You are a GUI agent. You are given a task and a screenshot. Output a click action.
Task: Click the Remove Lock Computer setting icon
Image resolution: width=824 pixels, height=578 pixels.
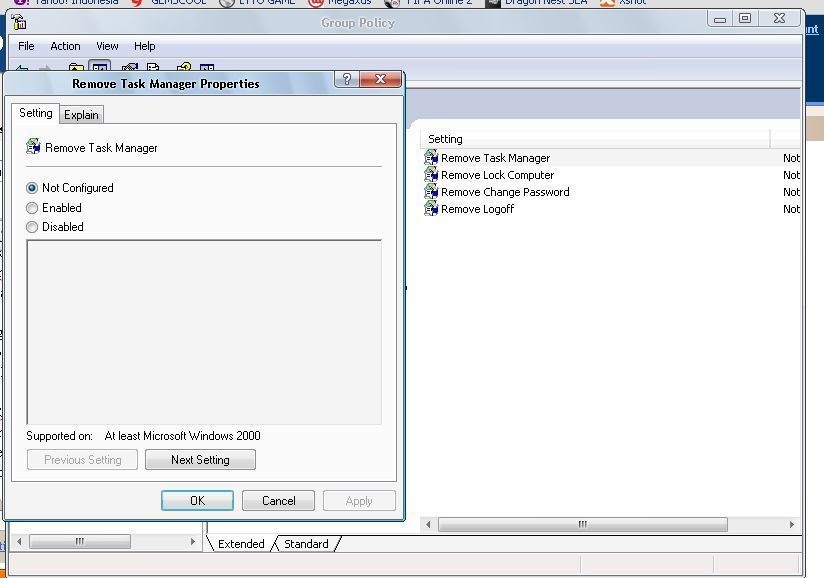click(431, 175)
